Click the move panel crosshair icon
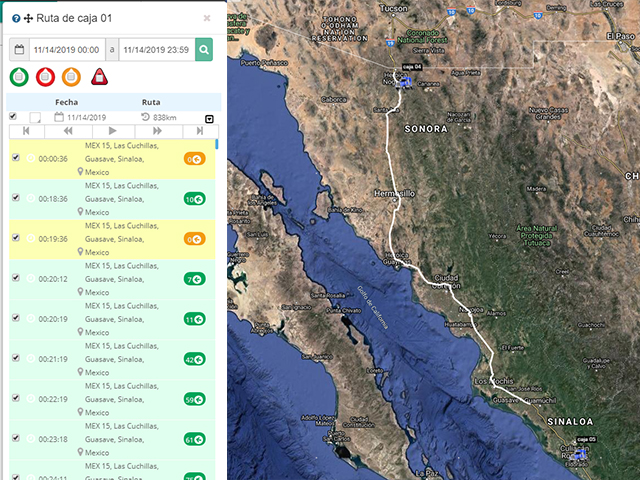Screen dimensions: 640x480 point(28,18)
